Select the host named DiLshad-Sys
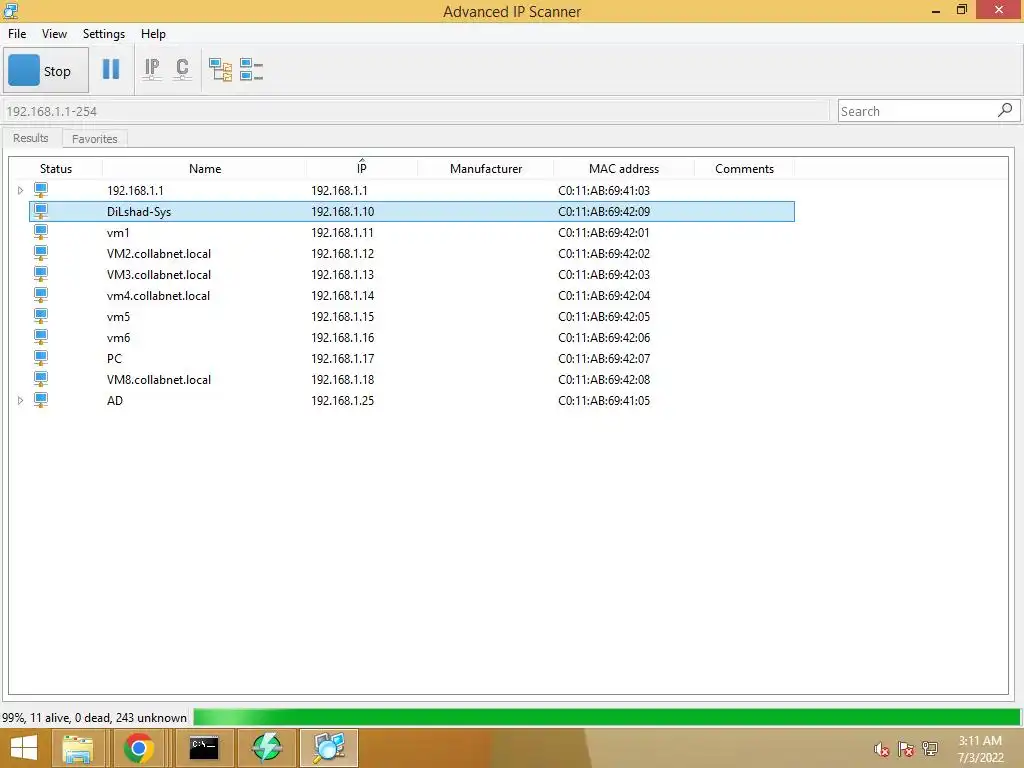Image resolution: width=1024 pixels, height=768 pixels. pyautogui.click(x=139, y=212)
